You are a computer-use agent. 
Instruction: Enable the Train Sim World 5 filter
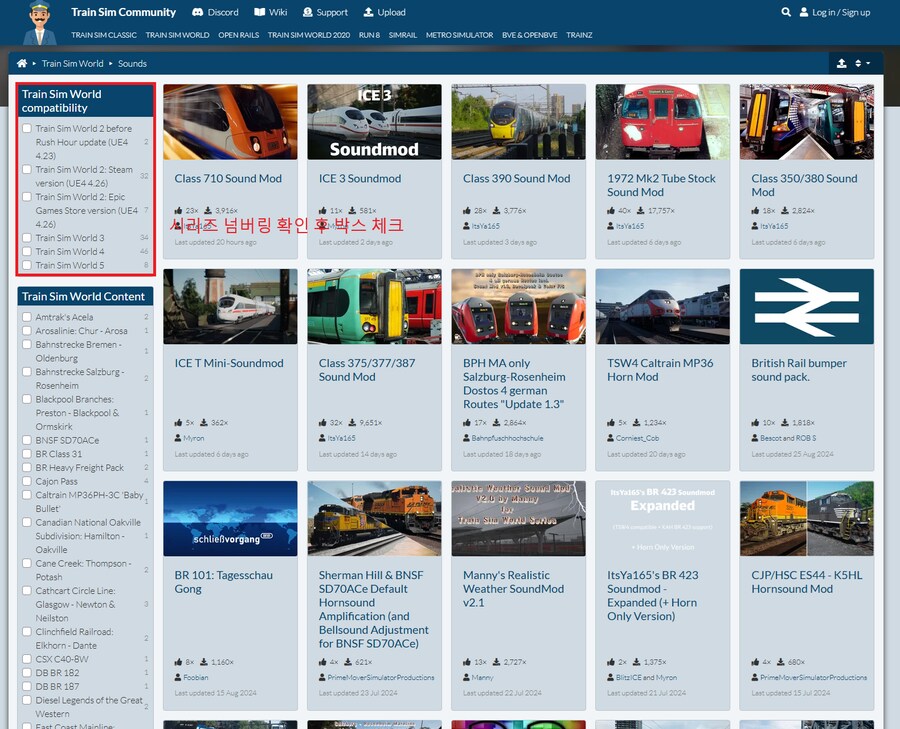[27, 266]
